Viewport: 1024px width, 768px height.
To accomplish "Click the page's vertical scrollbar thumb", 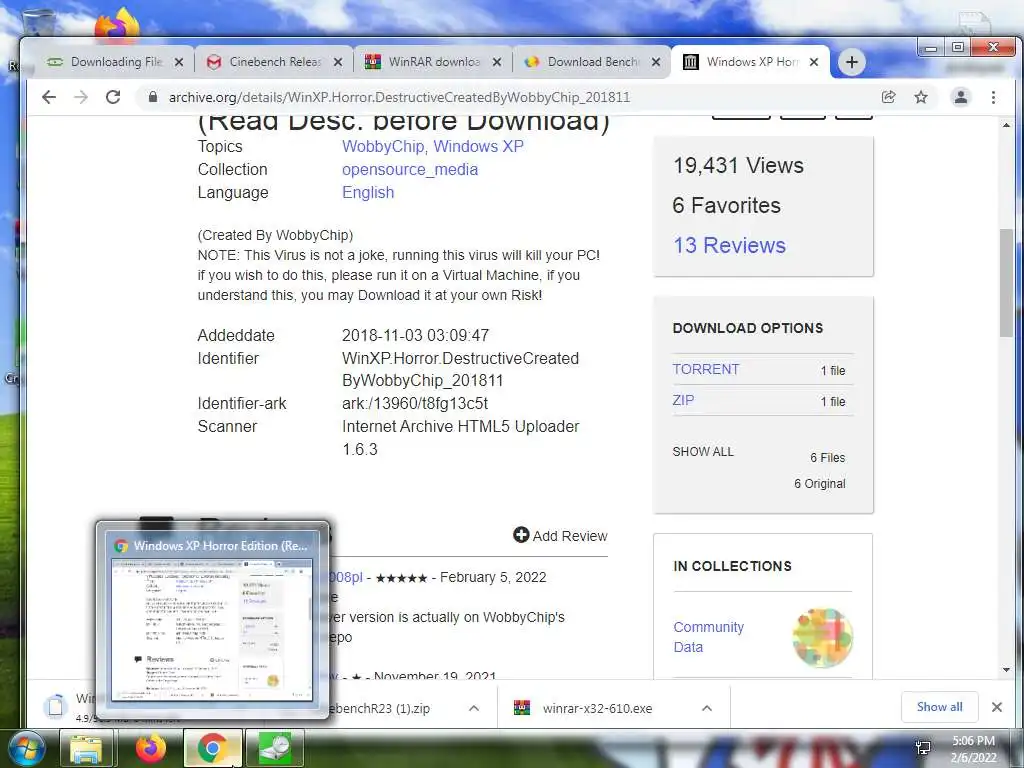I will coord(1006,282).
